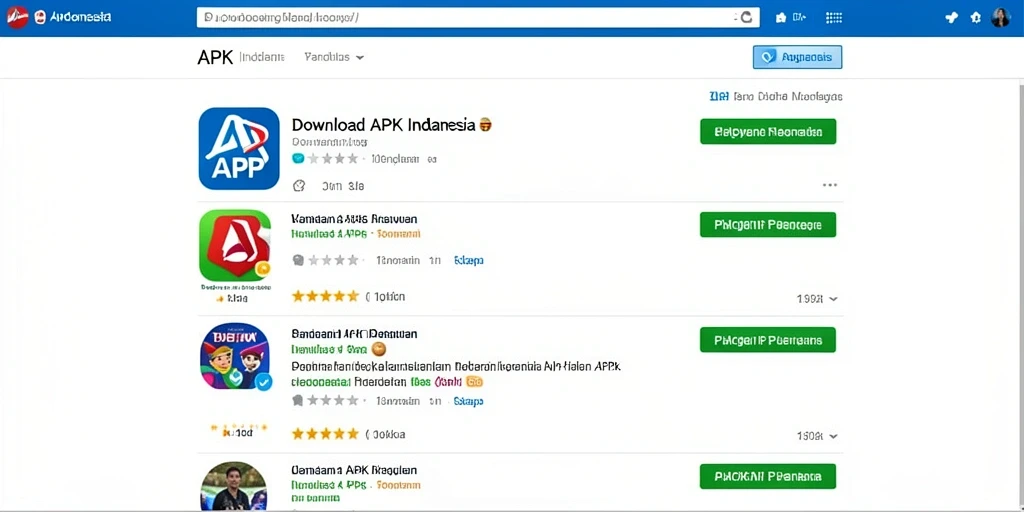1024x512 pixels.
Task: Click the round red icon beside the header site name
Action: click(x=40, y=18)
